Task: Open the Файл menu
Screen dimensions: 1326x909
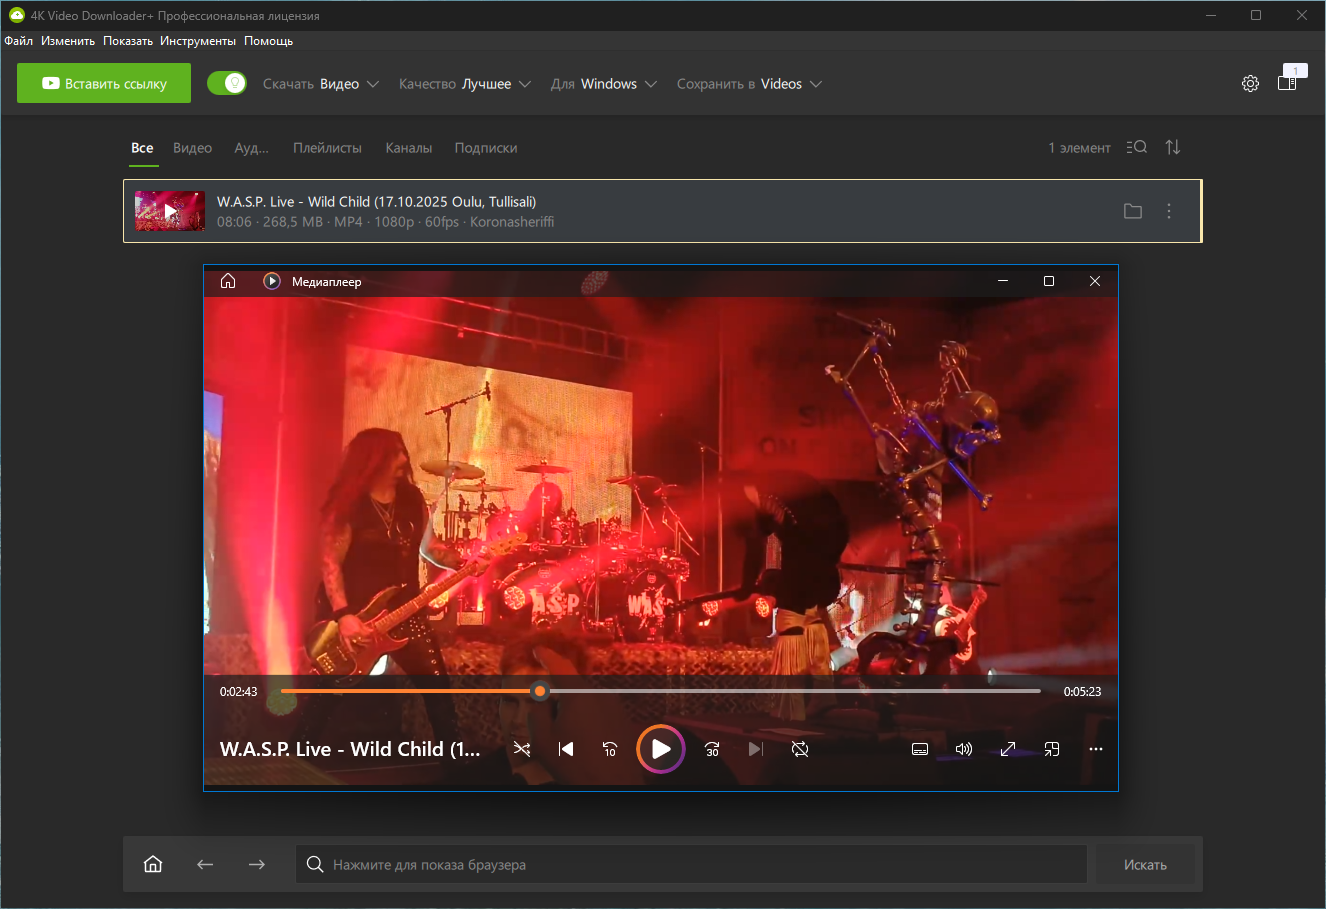Action: tap(19, 41)
